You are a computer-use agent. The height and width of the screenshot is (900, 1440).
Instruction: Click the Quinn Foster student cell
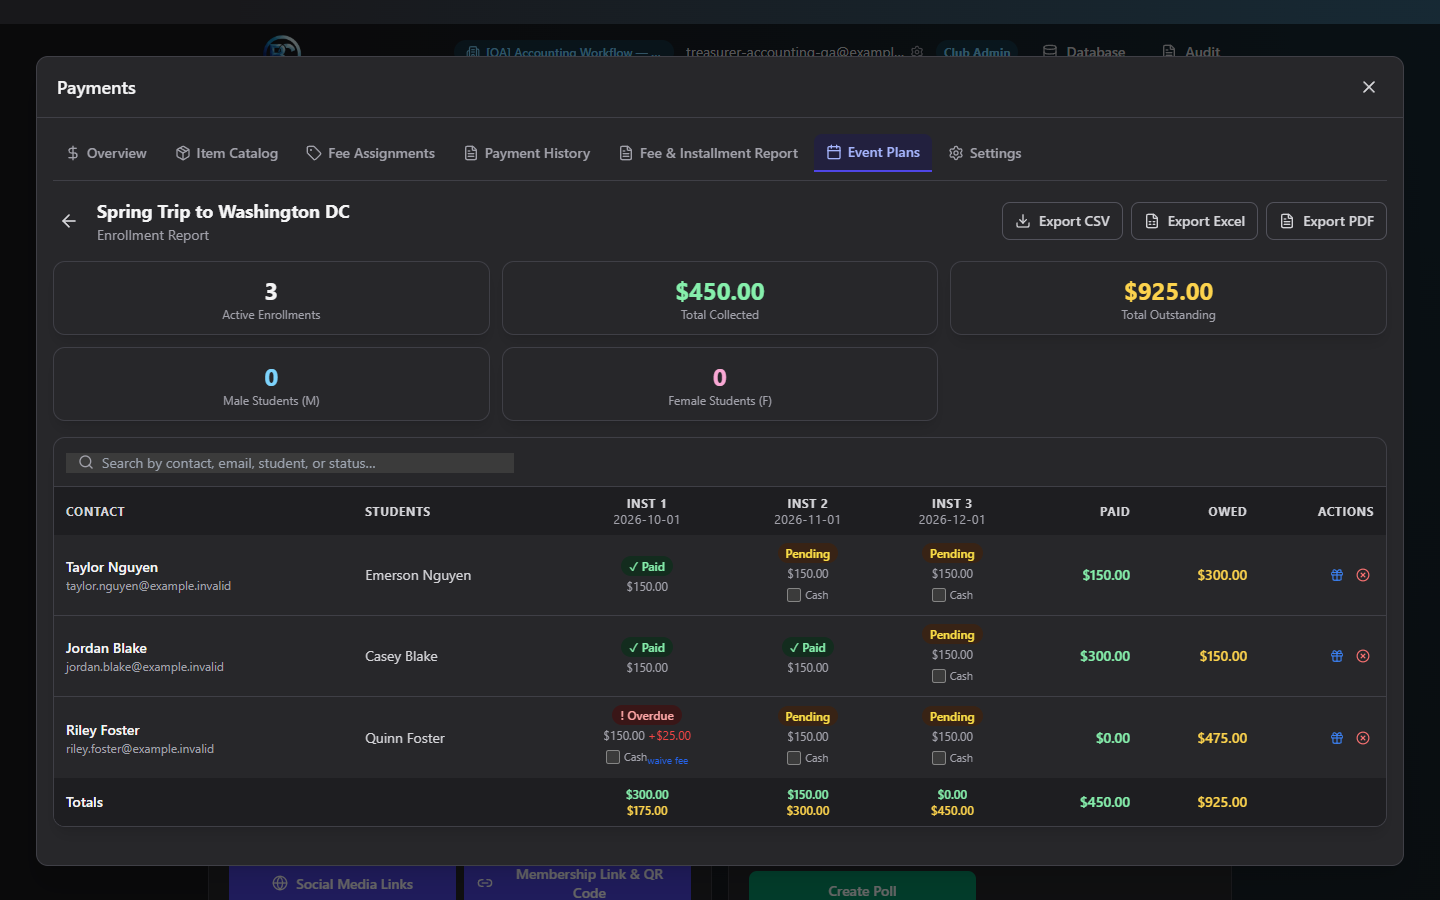405,738
